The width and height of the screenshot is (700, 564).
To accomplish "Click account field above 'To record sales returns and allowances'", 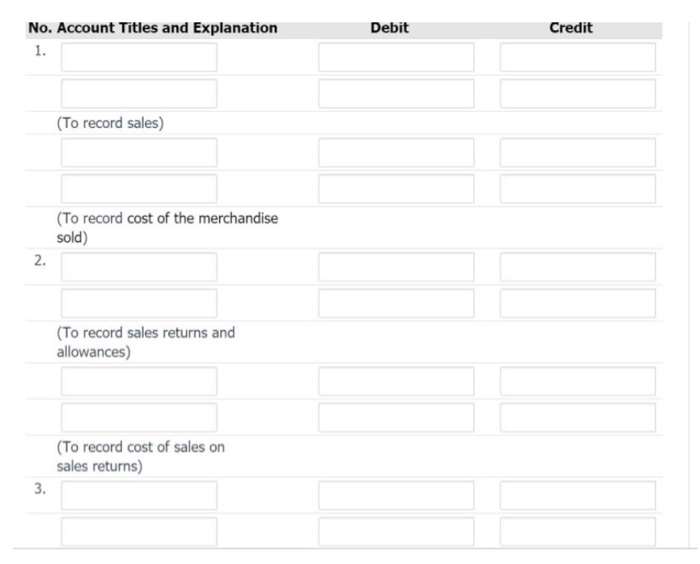I will click(x=139, y=303).
